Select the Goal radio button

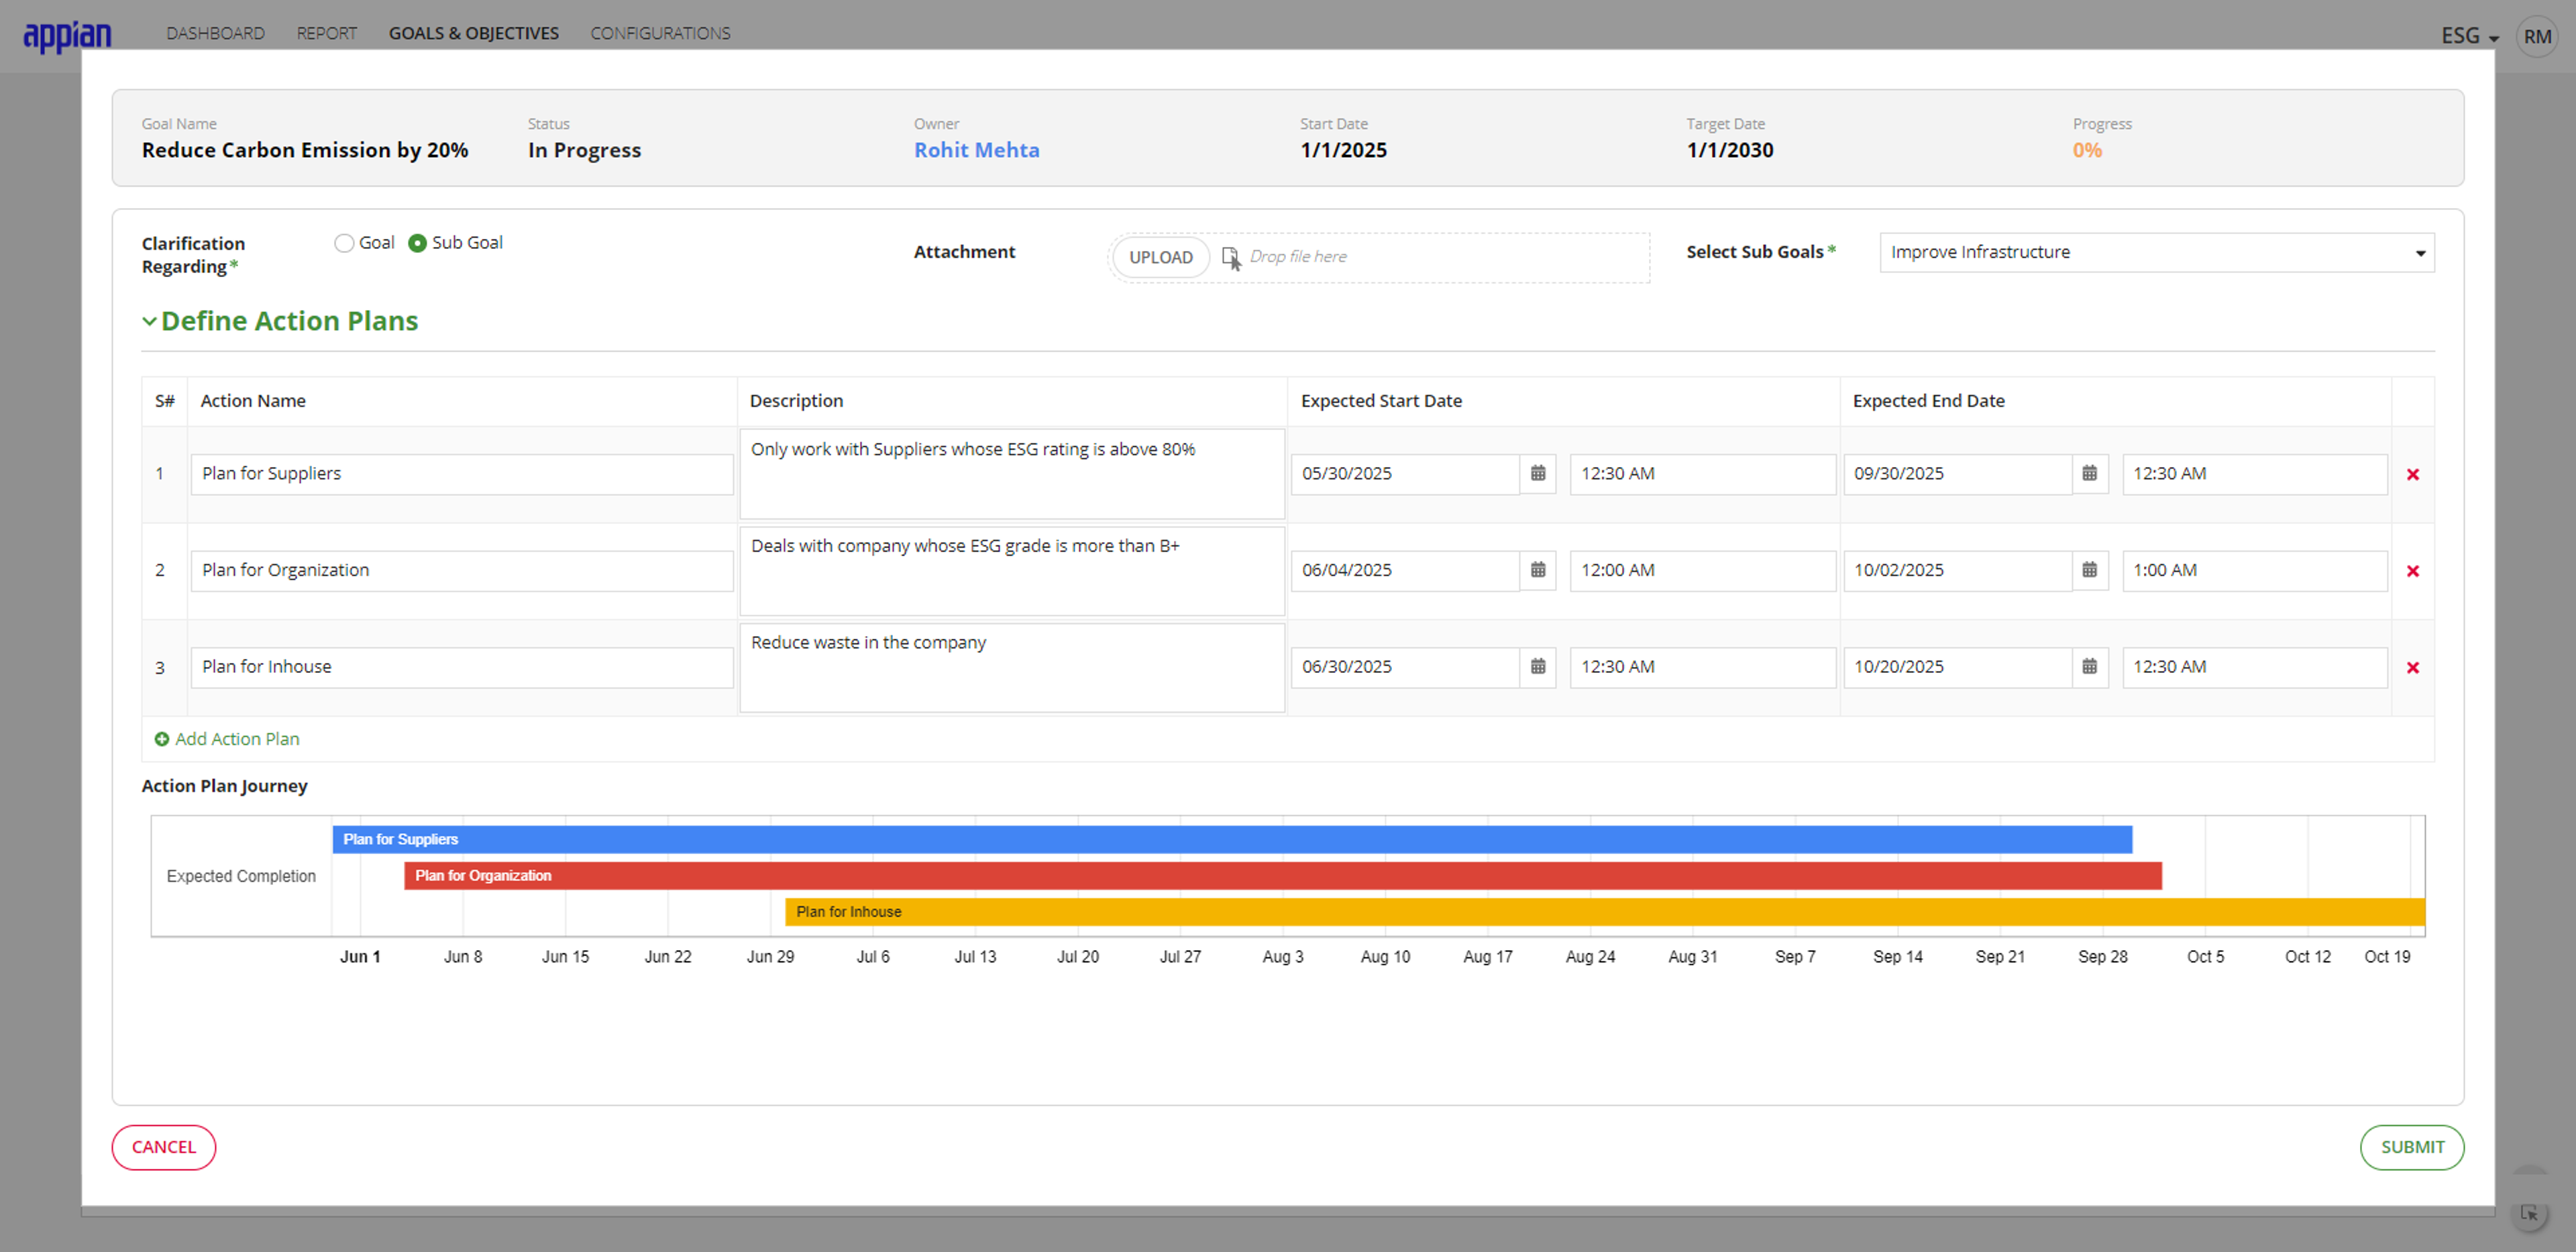pyautogui.click(x=344, y=243)
